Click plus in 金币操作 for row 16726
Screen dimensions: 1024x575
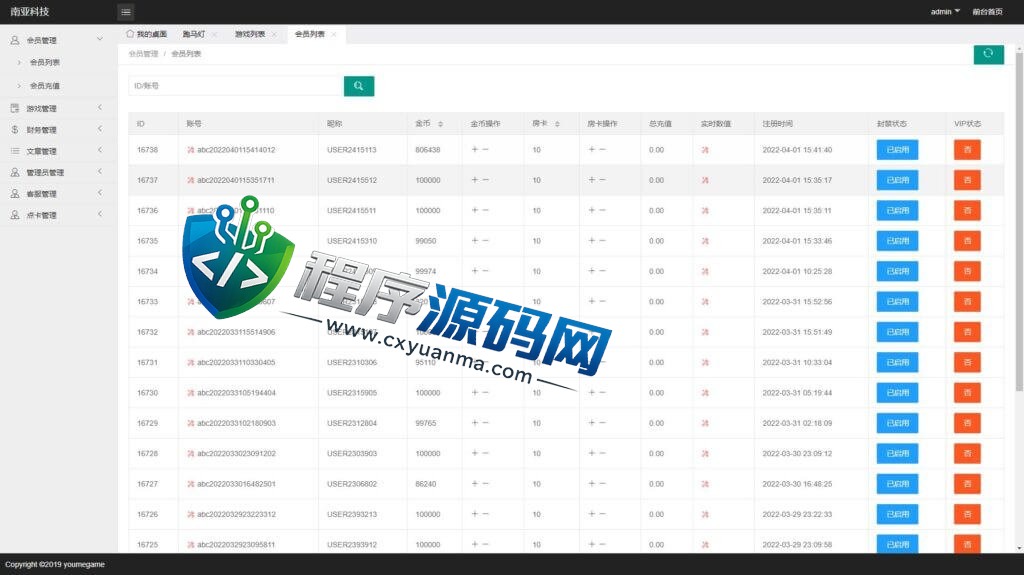(475, 514)
